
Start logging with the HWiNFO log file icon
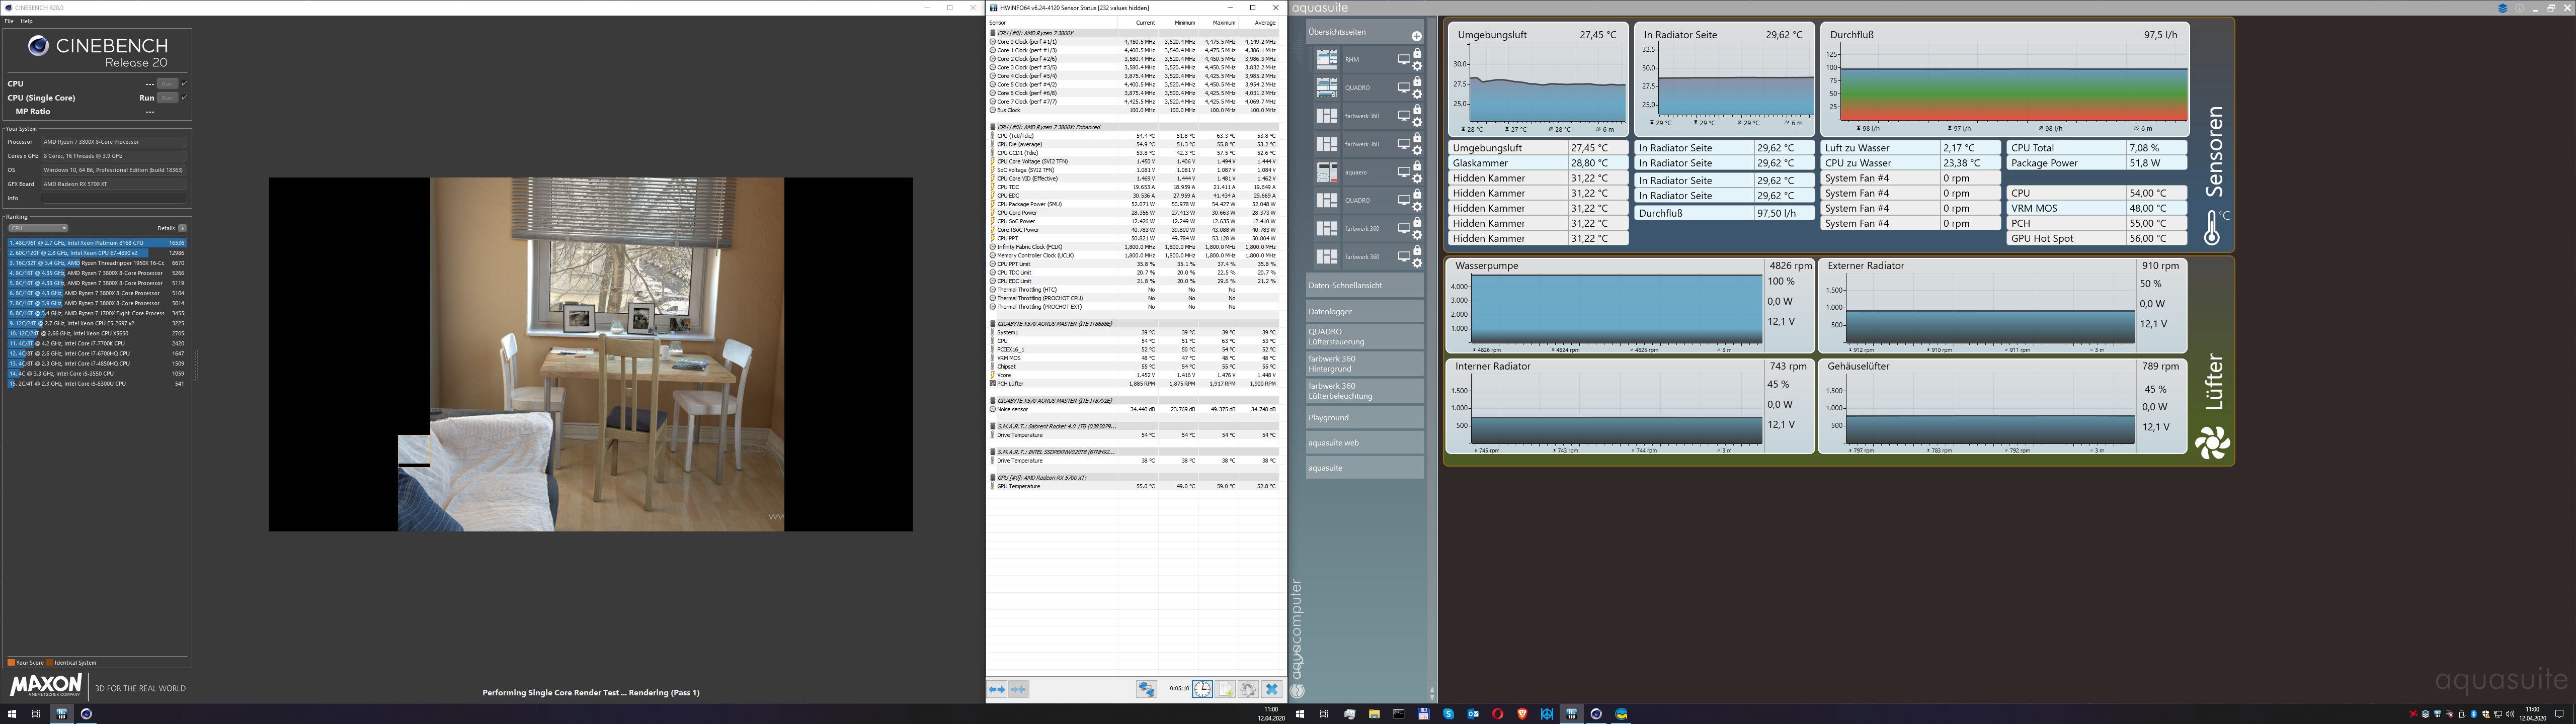coord(1226,689)
